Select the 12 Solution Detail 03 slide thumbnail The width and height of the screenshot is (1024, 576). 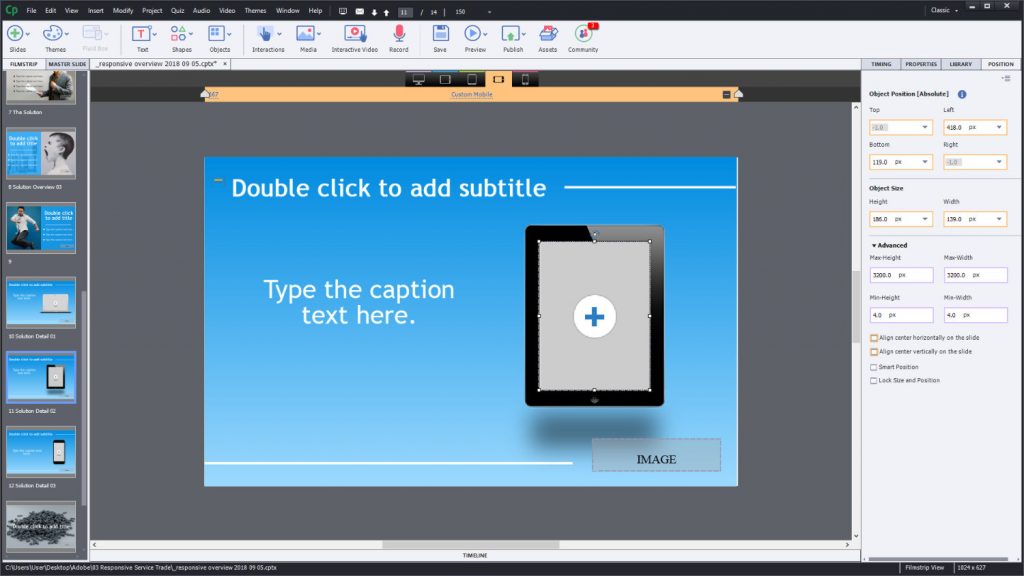coord(41,452)
